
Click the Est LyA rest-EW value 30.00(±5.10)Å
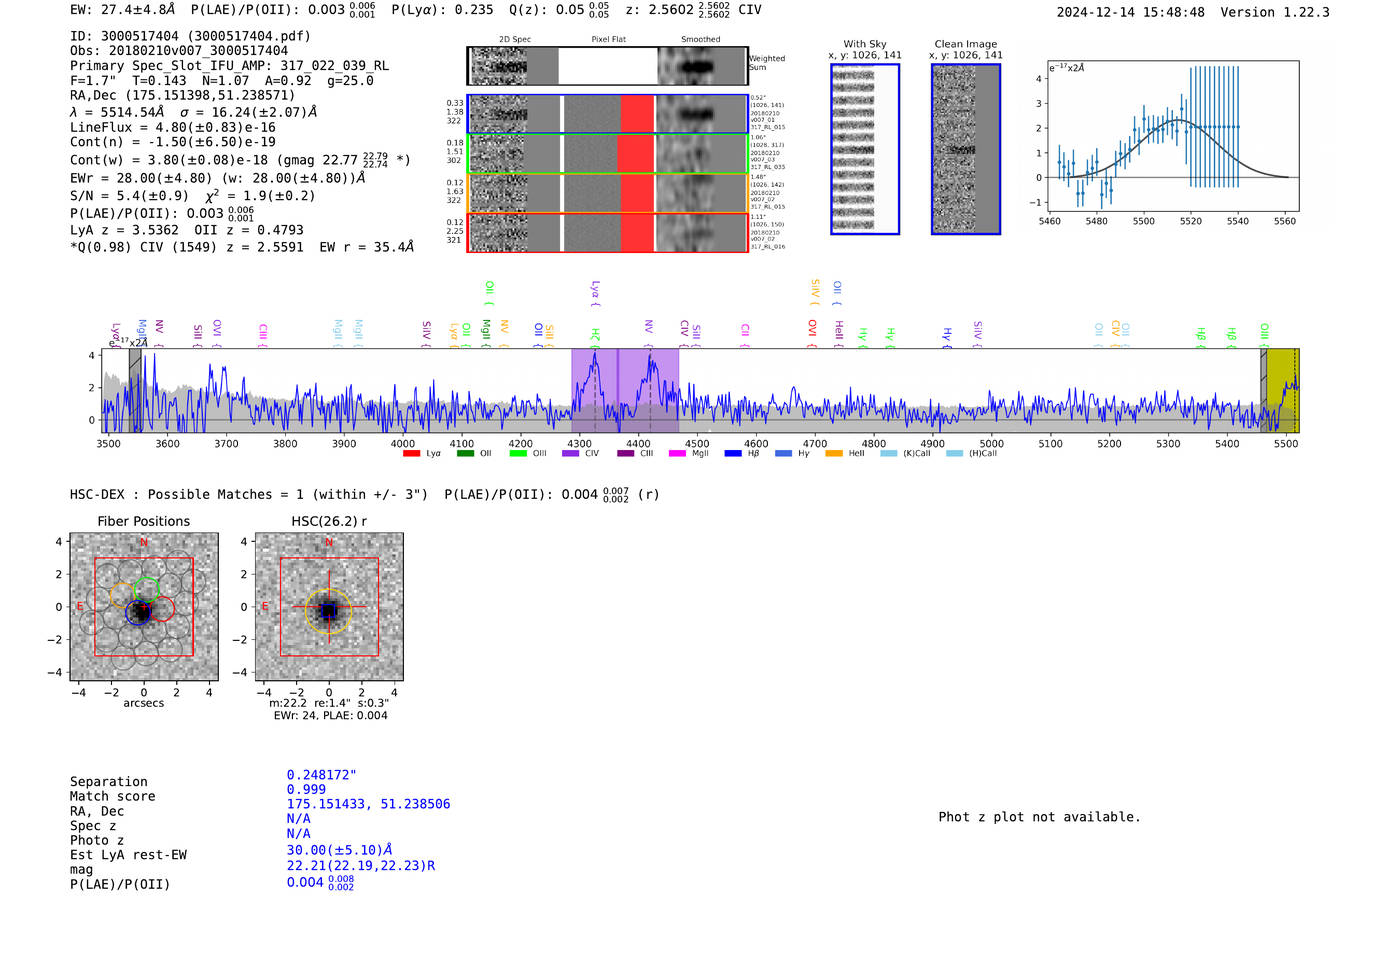pyautogui.click(x=339, y=851)
